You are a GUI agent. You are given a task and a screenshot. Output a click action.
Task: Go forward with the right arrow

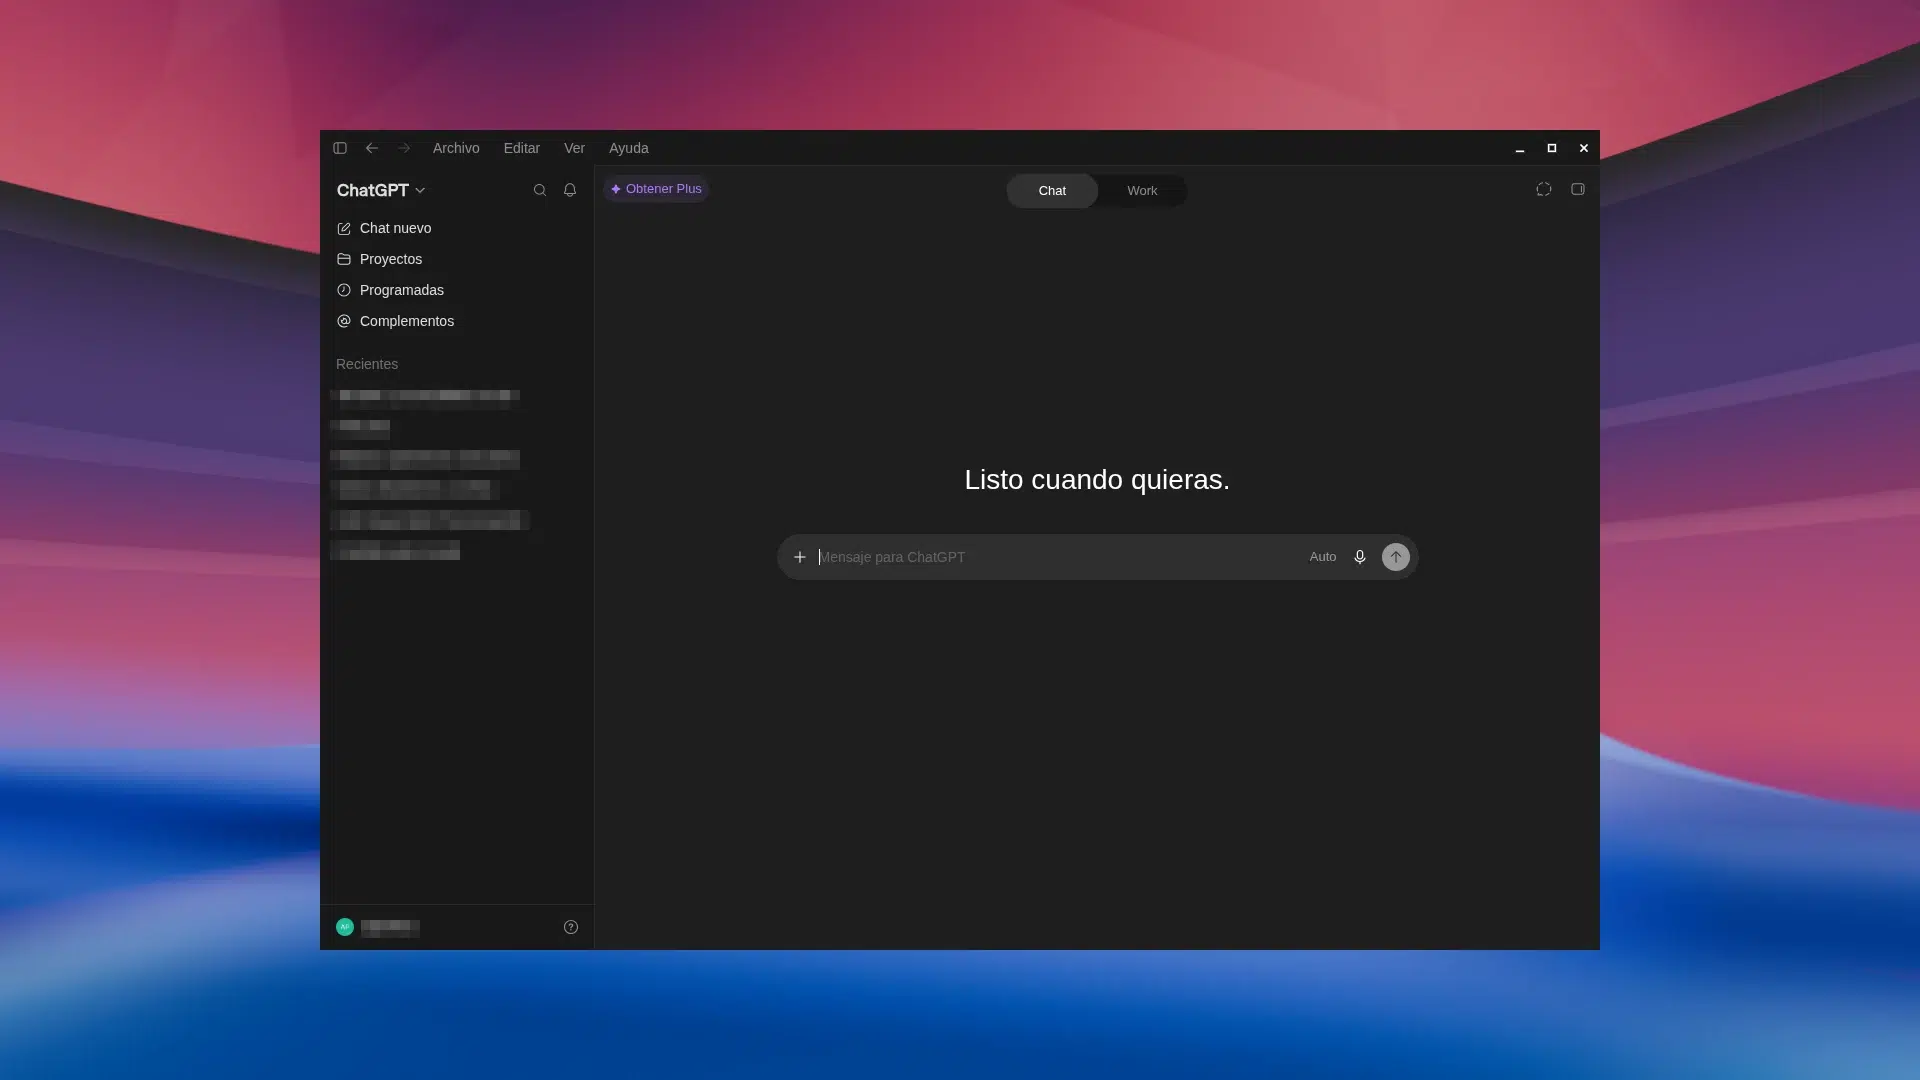coord(404,148)
